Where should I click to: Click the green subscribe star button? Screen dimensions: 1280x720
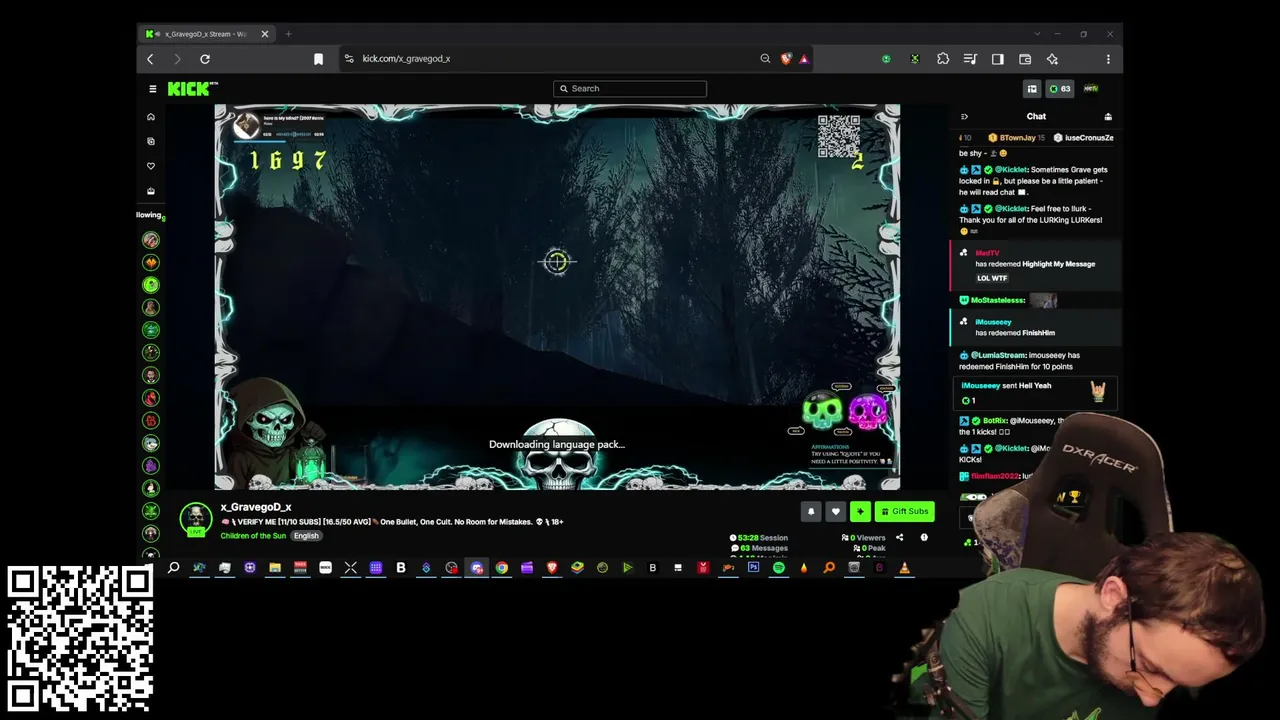[860, 512]
